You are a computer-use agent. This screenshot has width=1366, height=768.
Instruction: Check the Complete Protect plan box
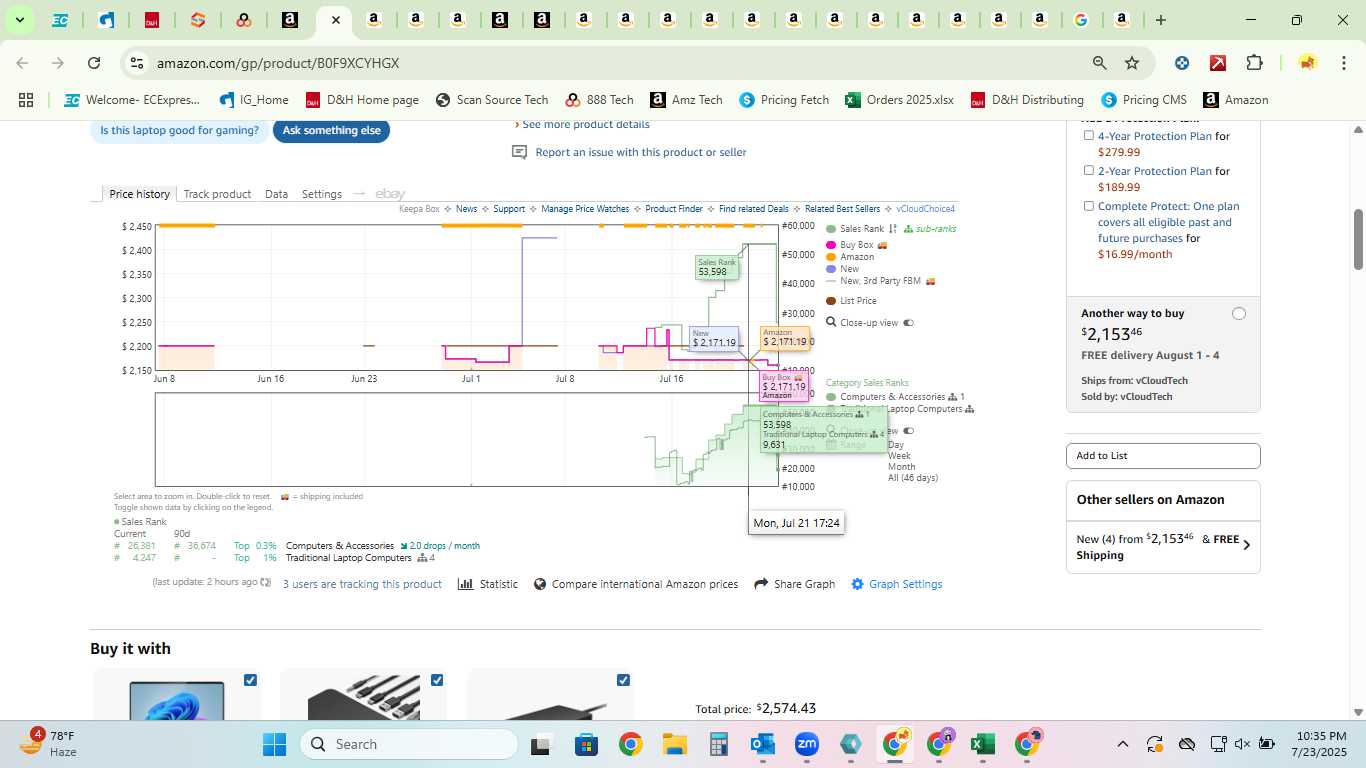click(1089, 206)
